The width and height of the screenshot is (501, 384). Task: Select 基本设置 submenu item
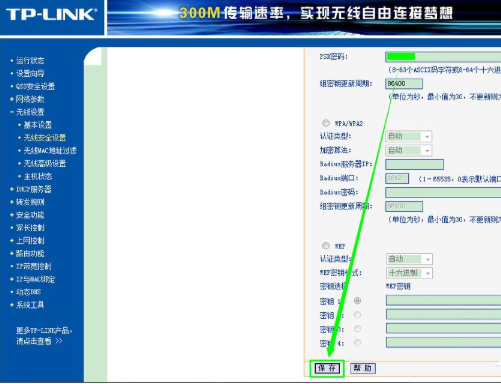pyautogui.click(x=38, y=125)
